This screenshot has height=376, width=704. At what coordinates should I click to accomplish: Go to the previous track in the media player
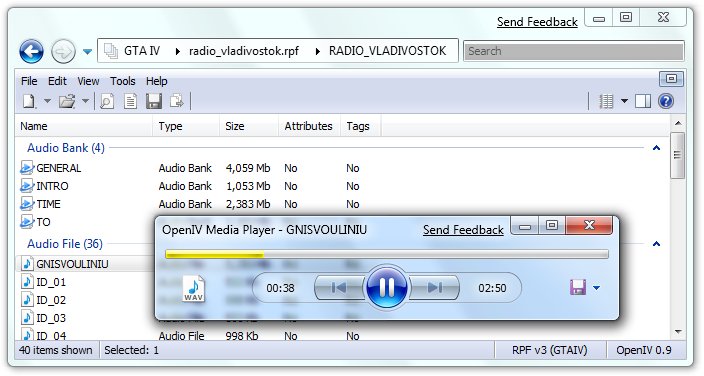pos(339,288)
